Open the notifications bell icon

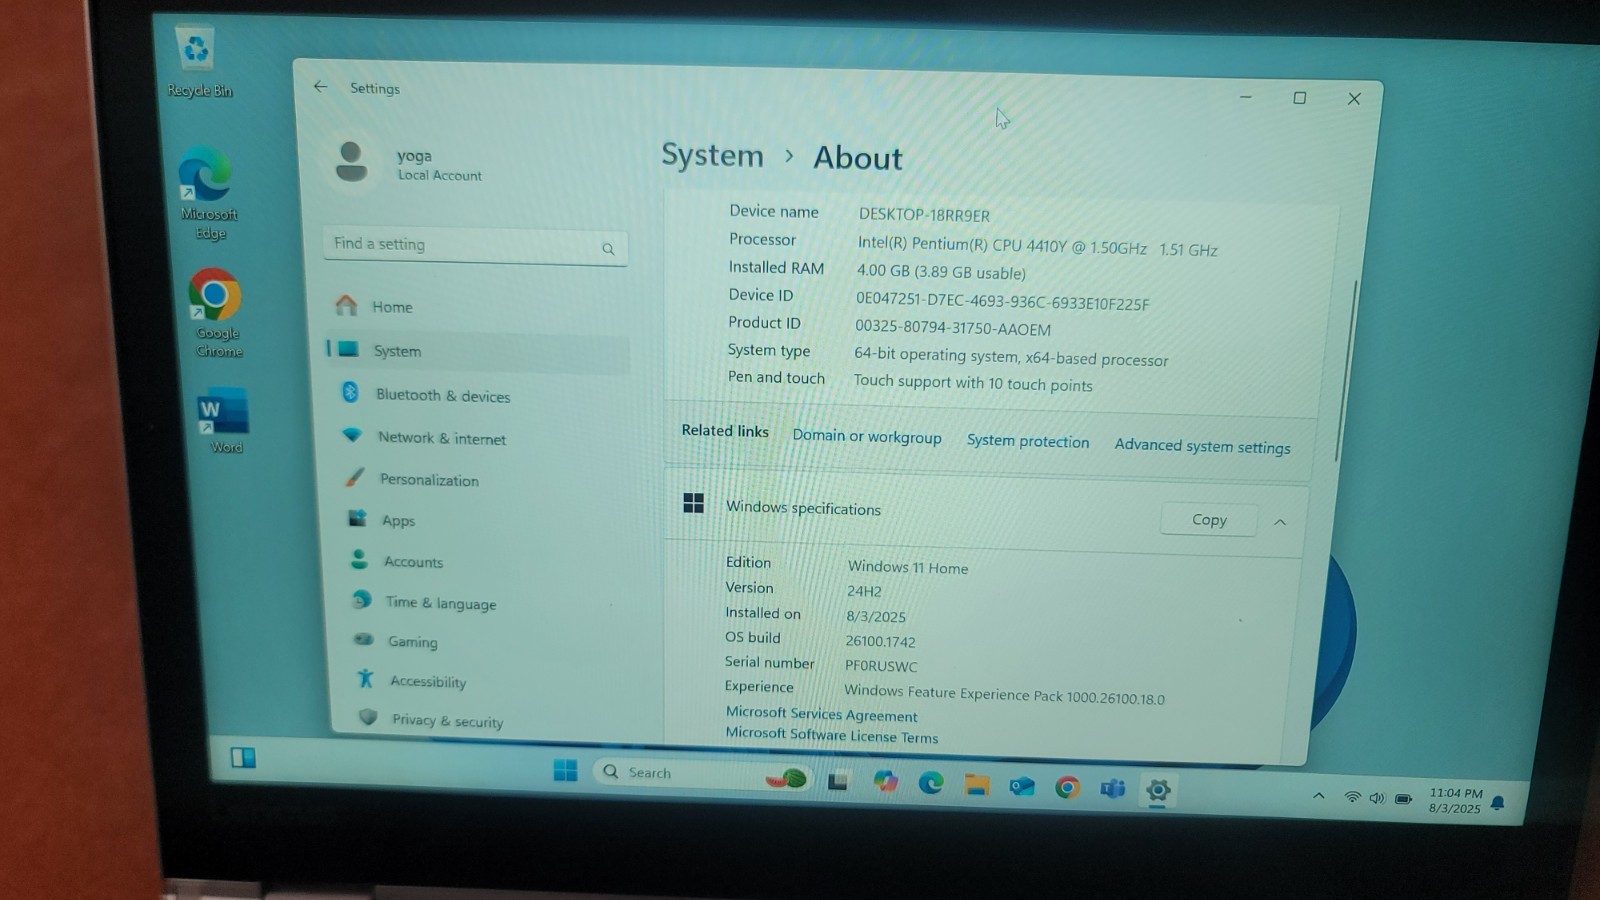point(1497,803)
